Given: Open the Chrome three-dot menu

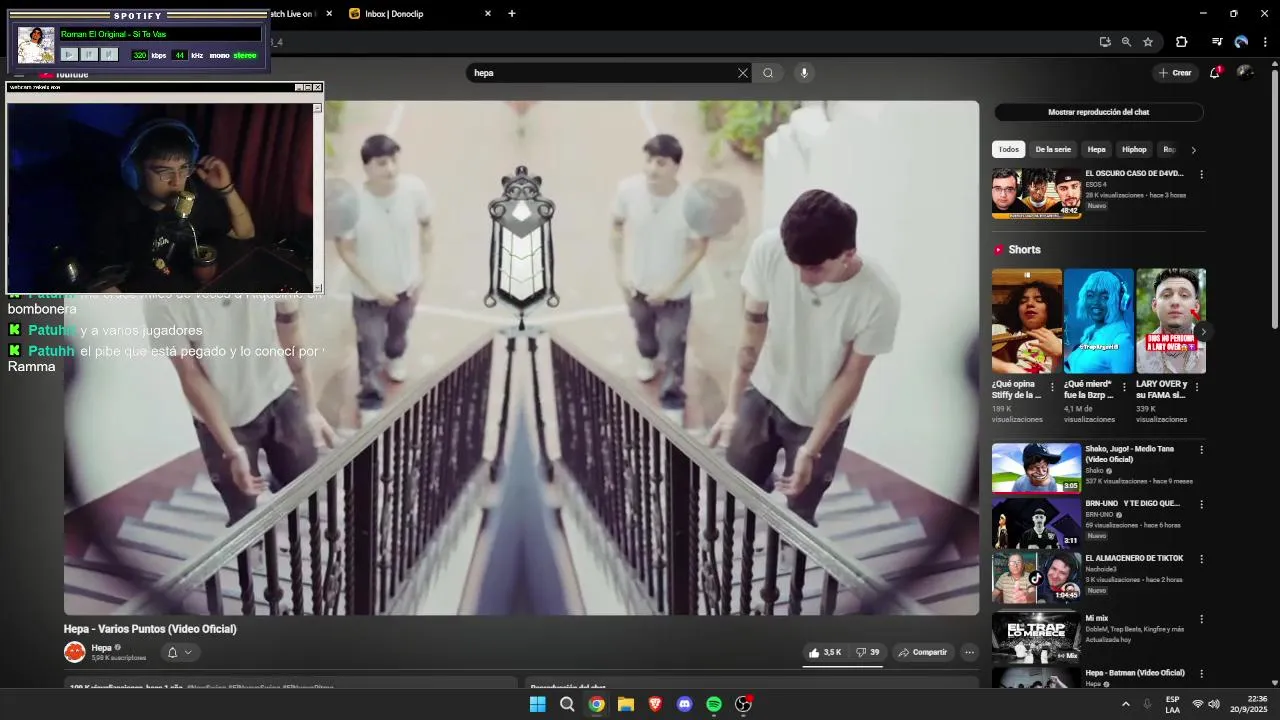Looking at the screenshot, I should (1265, 42).
